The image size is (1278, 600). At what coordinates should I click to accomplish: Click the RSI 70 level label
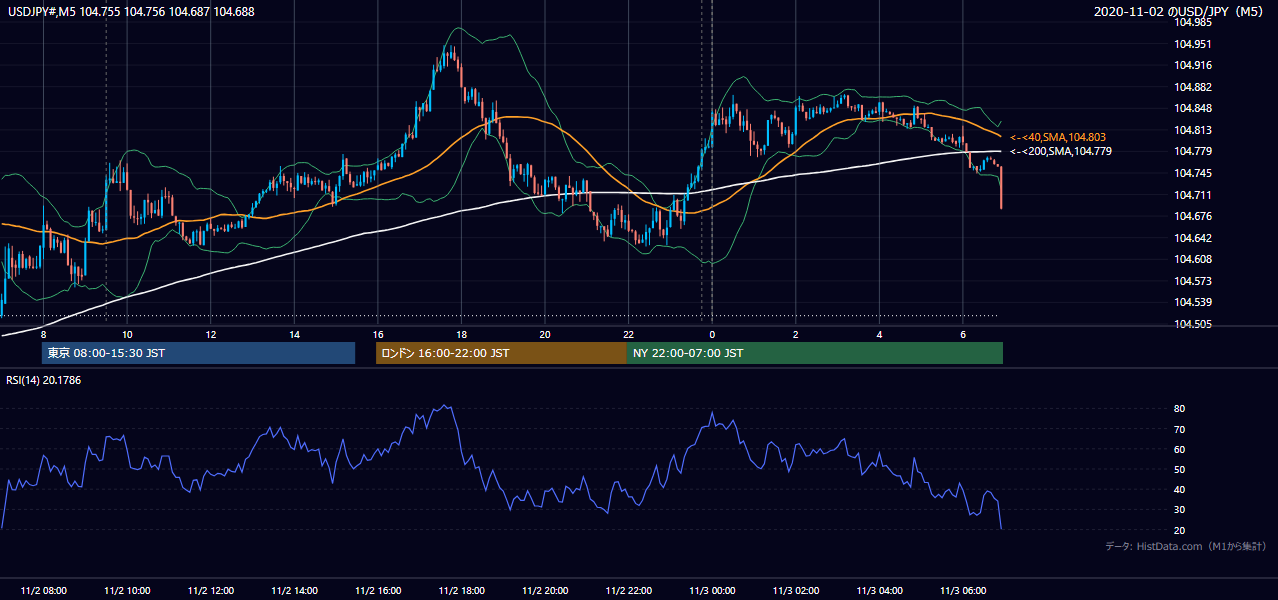1179,429
